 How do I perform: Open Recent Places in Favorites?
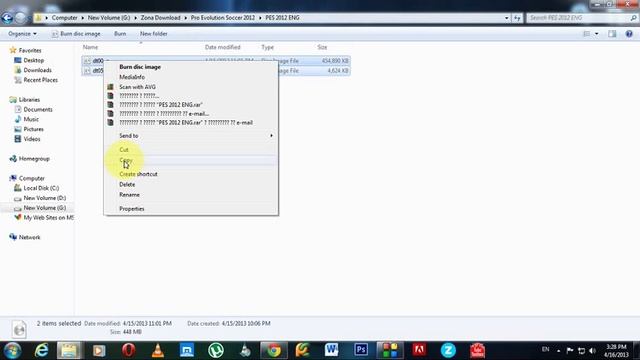40,80
